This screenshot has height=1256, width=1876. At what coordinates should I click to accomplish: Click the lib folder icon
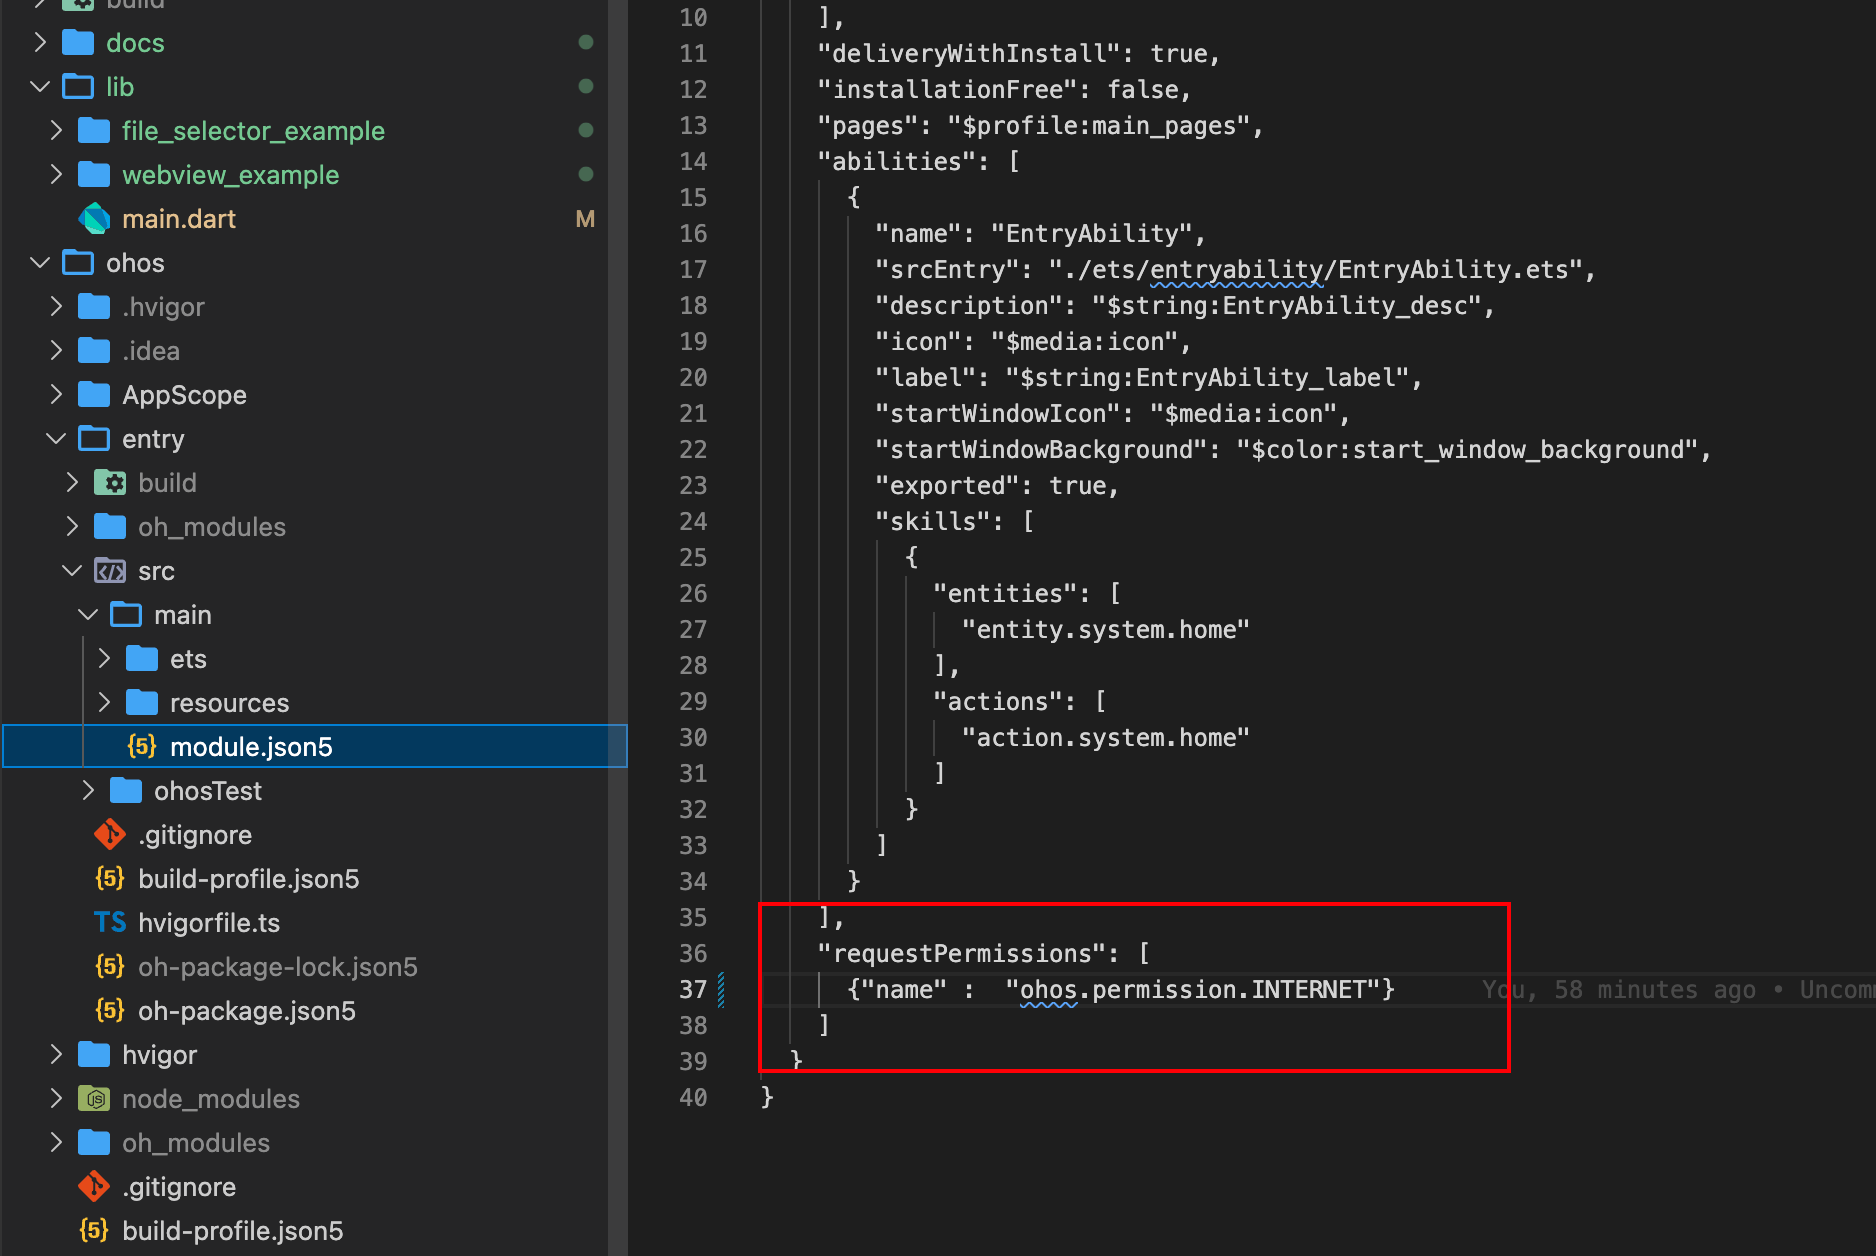78,87
